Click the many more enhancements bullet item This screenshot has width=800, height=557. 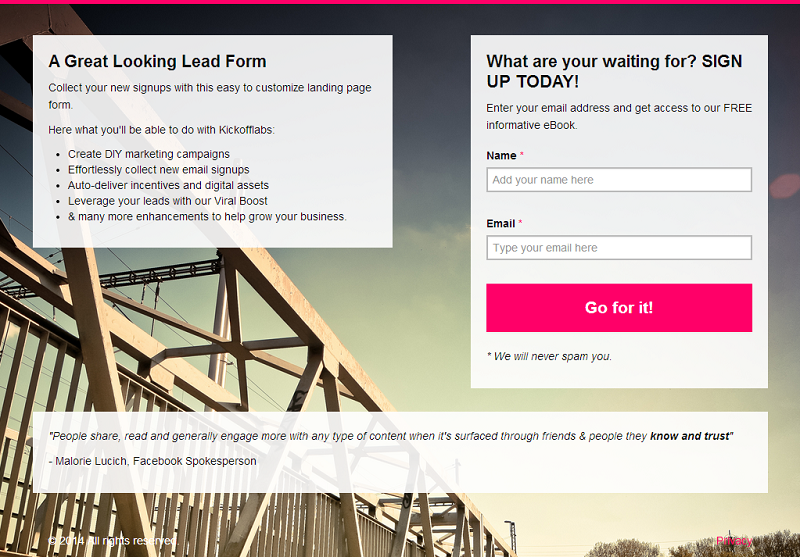(x=207, y=216)
